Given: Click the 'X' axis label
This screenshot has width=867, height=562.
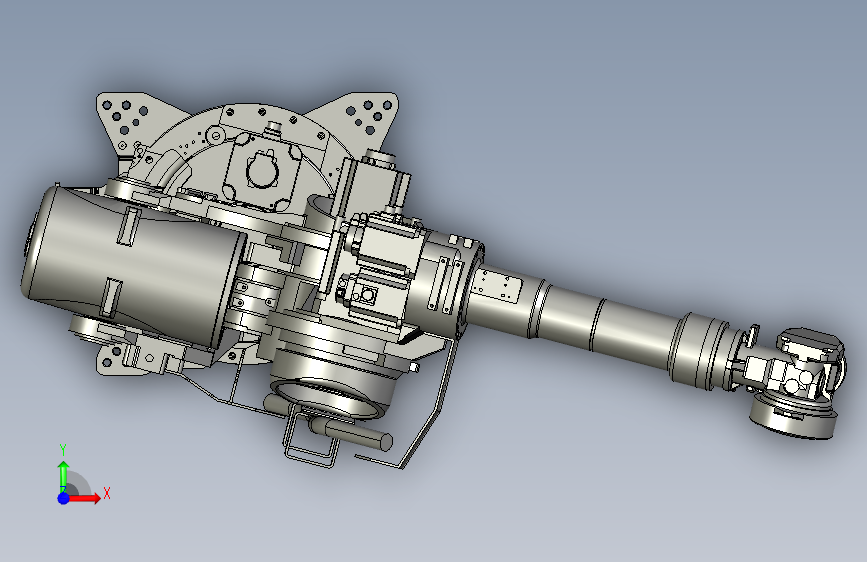Looking at the screenshot, I should [x=107, y=493].
